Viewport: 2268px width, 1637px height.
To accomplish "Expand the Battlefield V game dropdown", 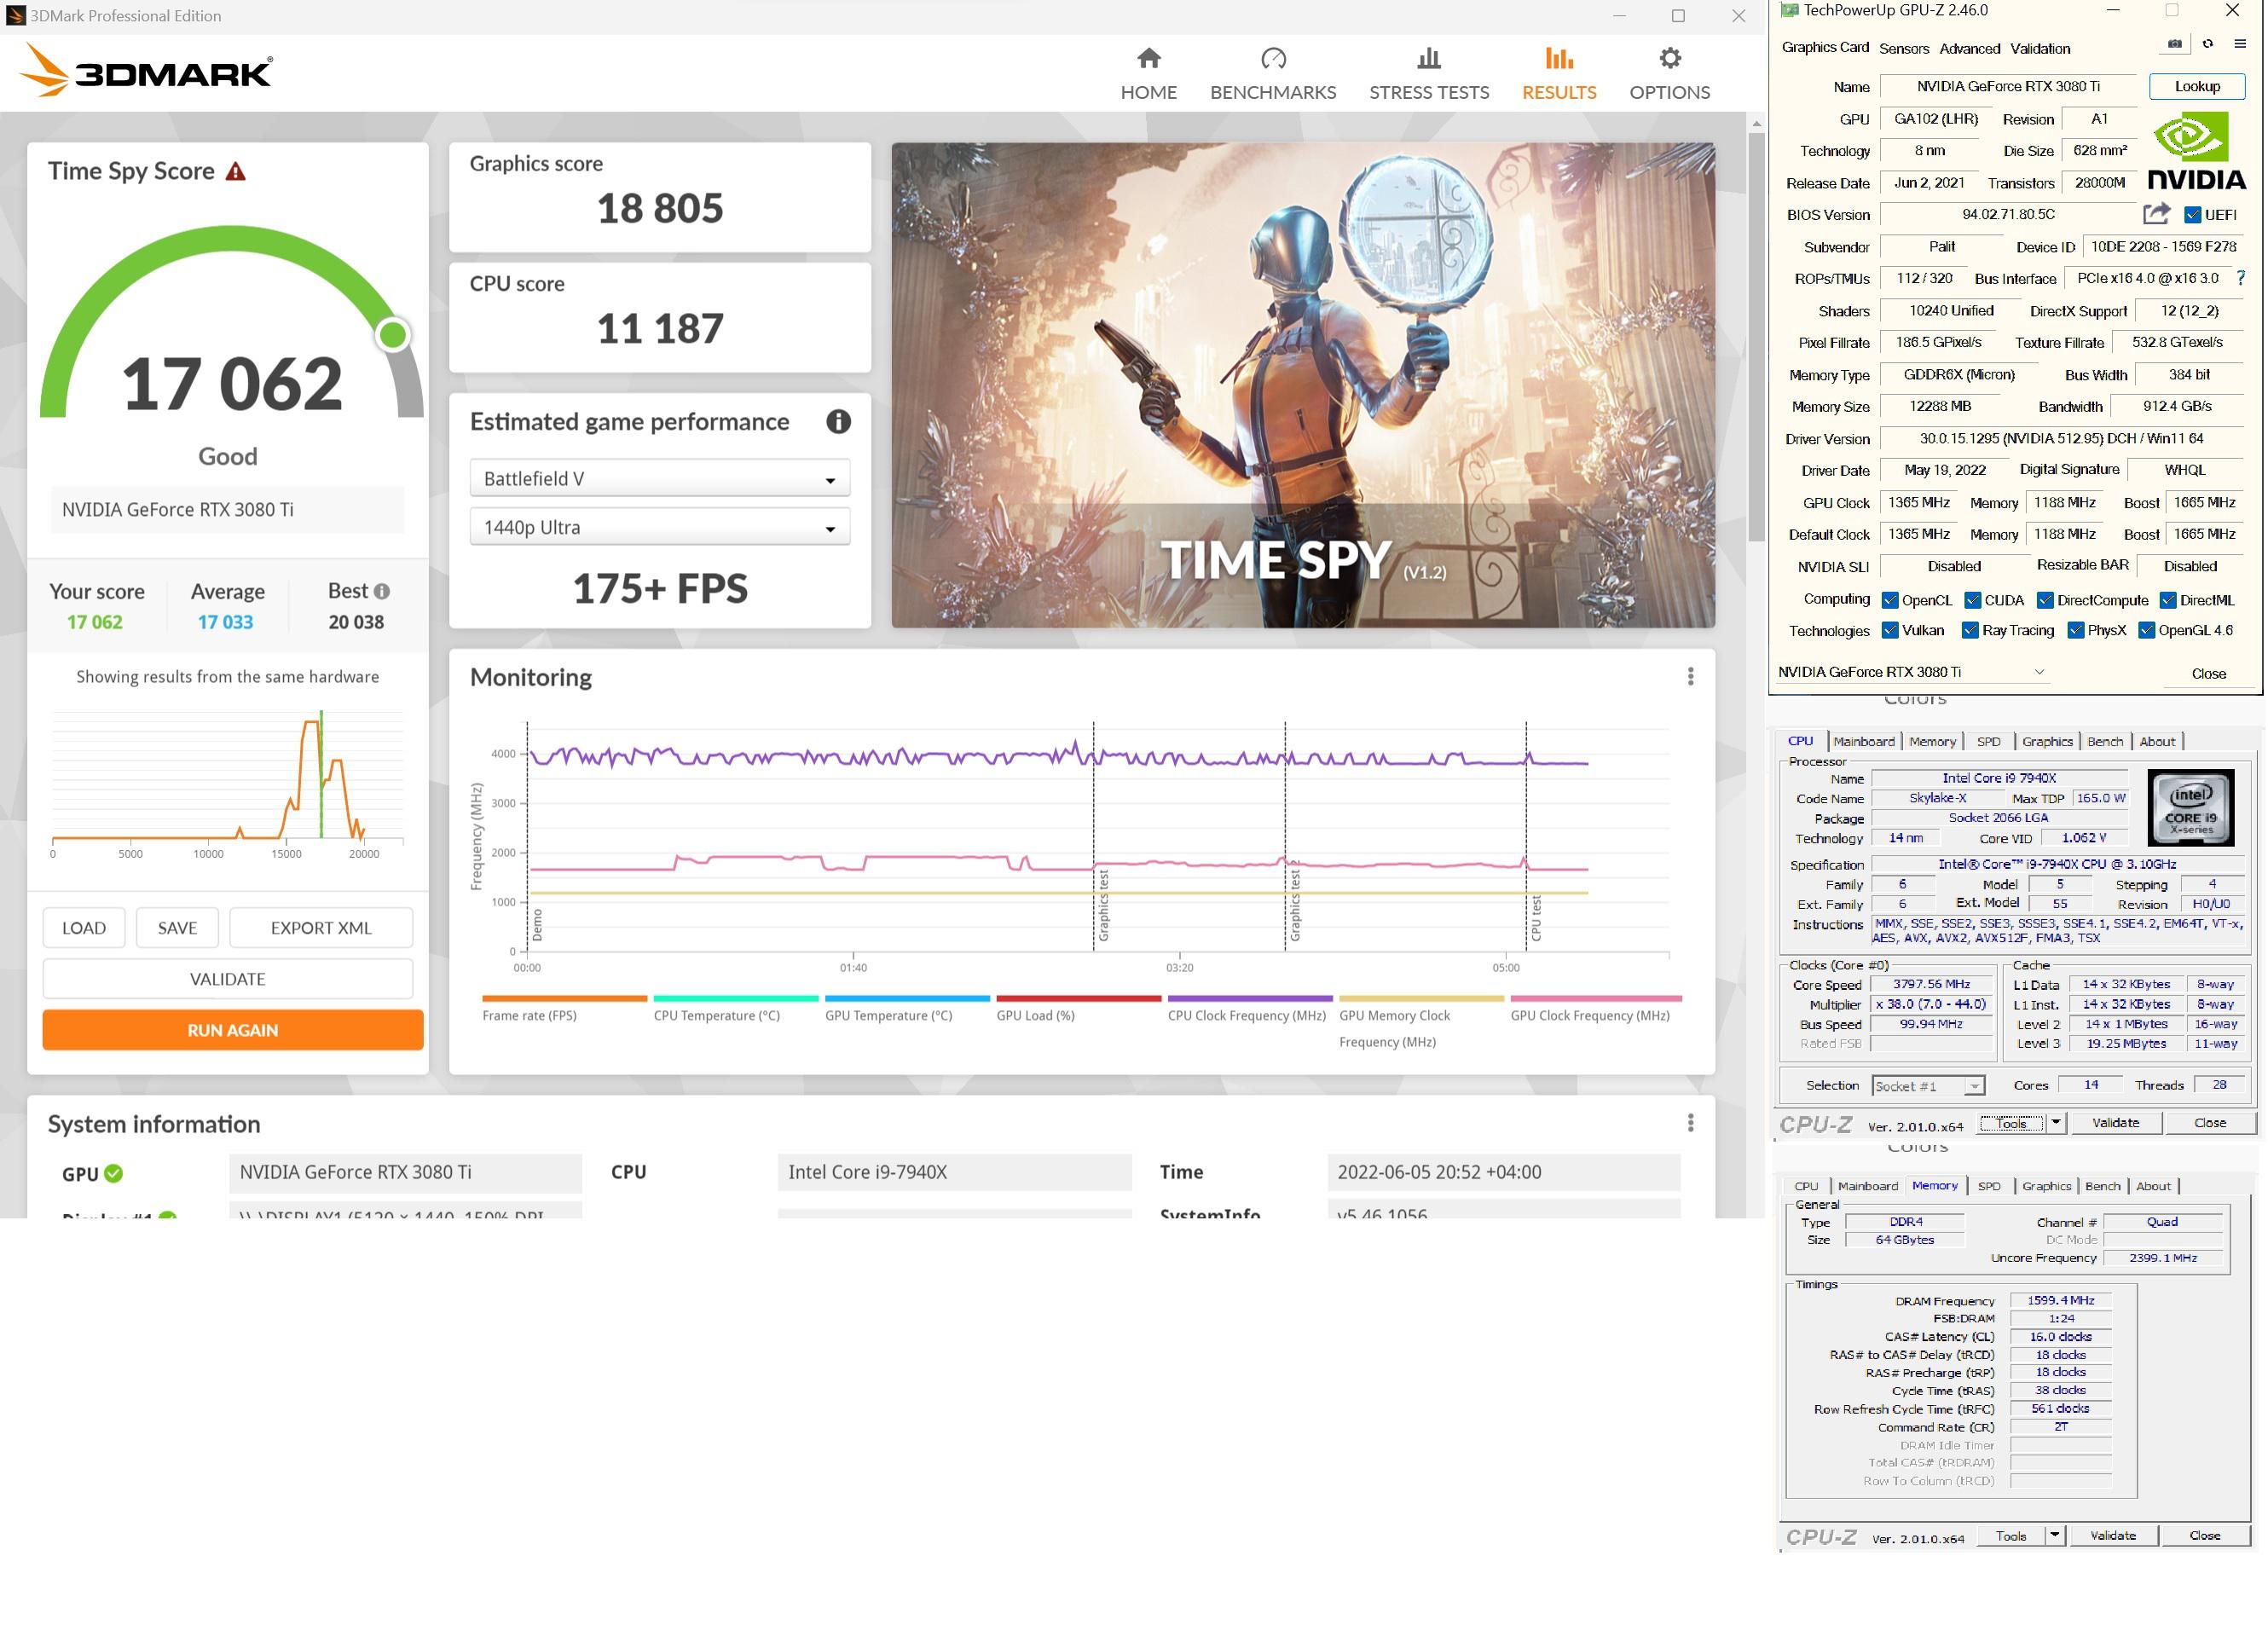I will tap(660, 479).
